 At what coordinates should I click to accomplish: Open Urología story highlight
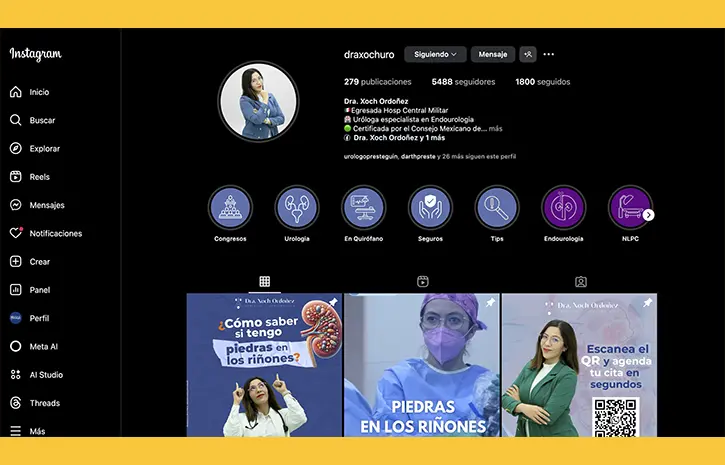coord(297,208)
